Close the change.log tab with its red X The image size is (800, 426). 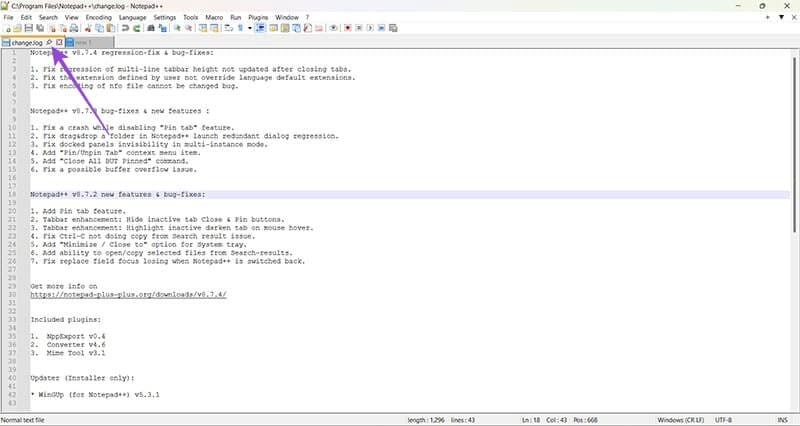59,42
